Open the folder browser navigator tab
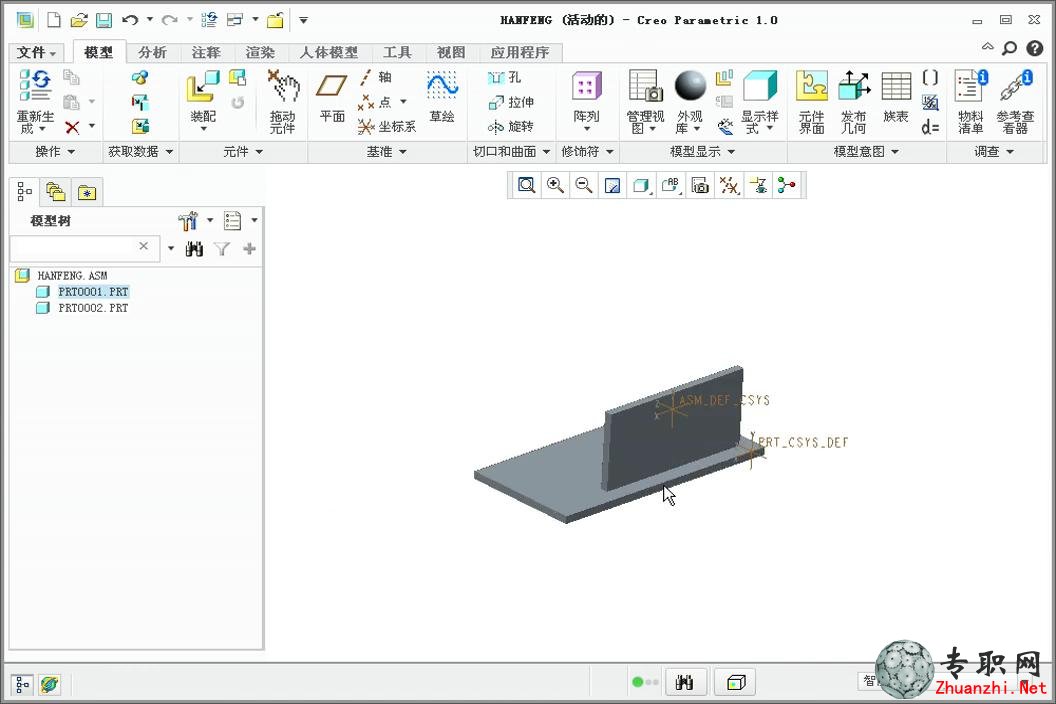 point(55,193)
